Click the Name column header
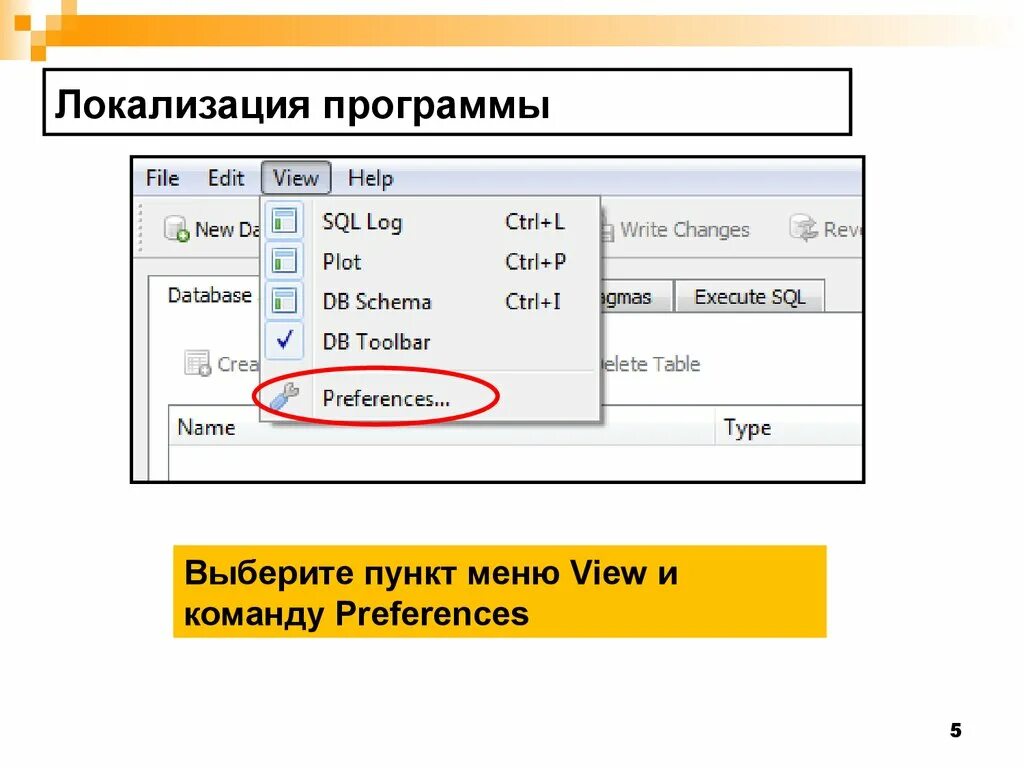Screen dimensions: 1024x768 tap(441, 427)
